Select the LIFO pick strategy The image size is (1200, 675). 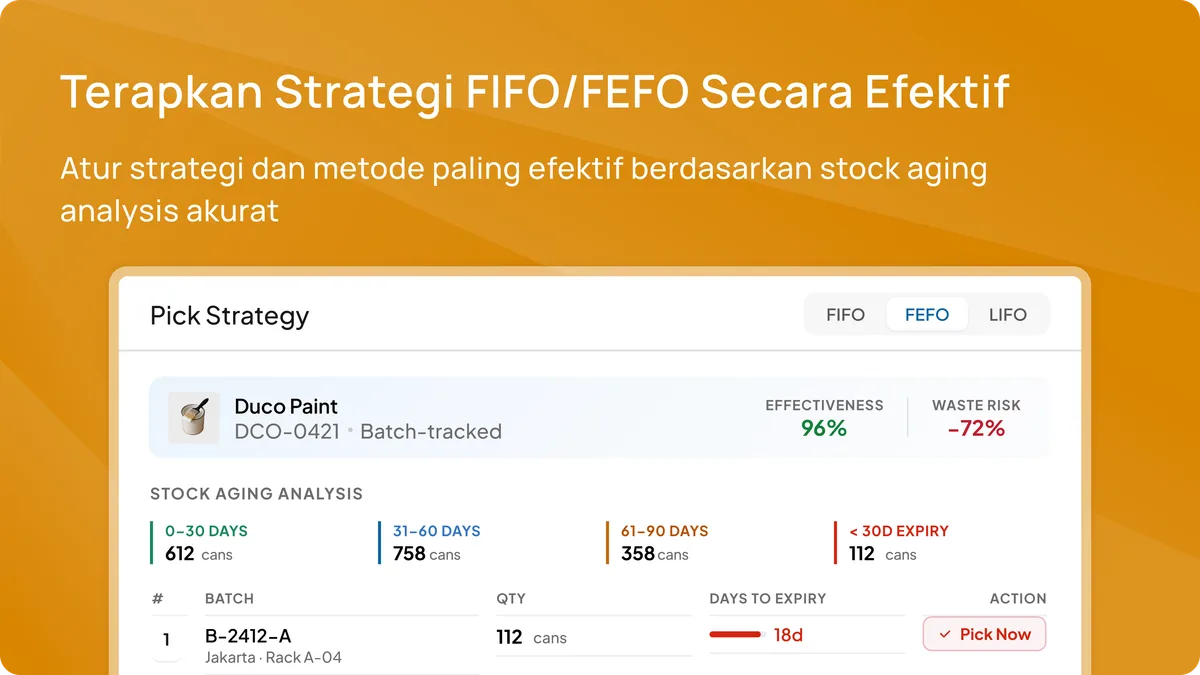[x=1007, y=314]
